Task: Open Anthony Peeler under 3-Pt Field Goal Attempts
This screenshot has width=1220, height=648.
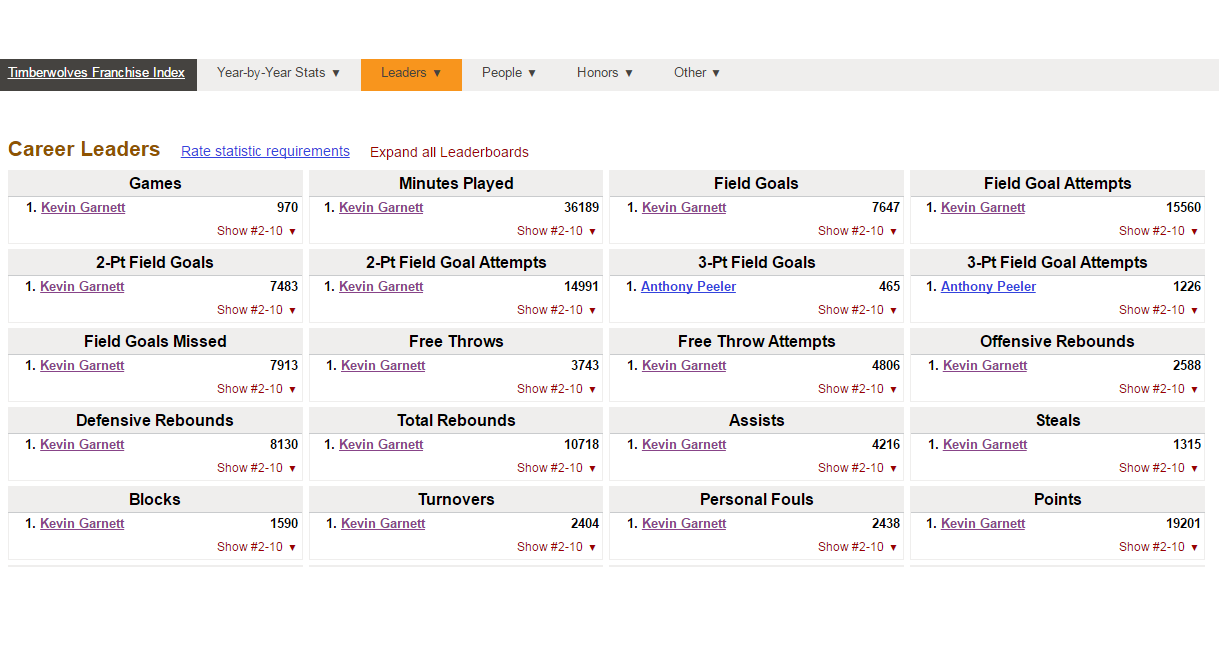Action: [988, 287]
